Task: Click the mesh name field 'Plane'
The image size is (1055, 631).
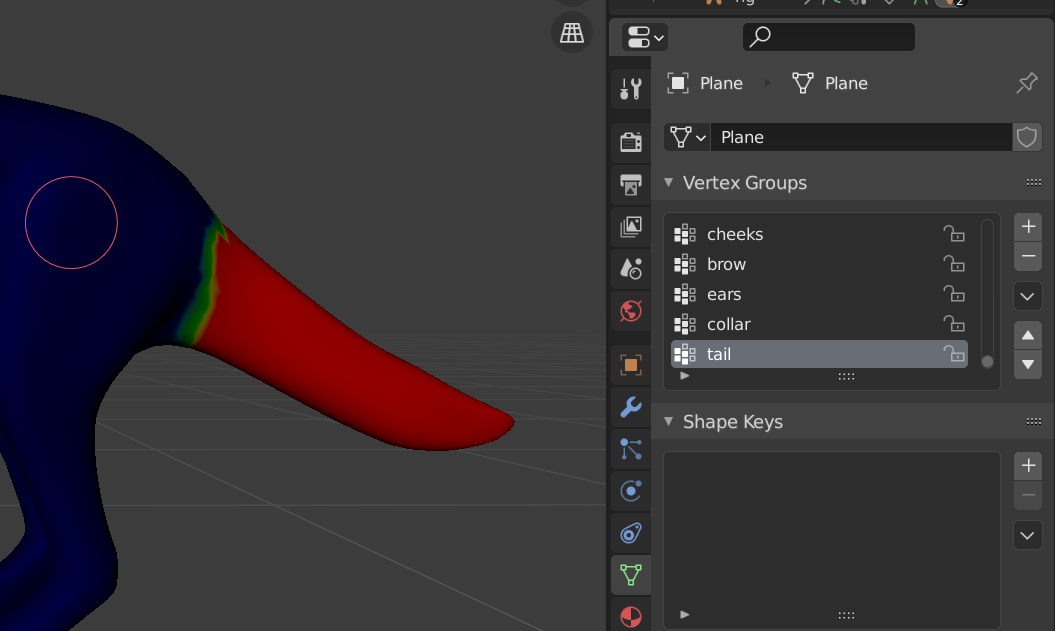Action: [x=861, y=137]
